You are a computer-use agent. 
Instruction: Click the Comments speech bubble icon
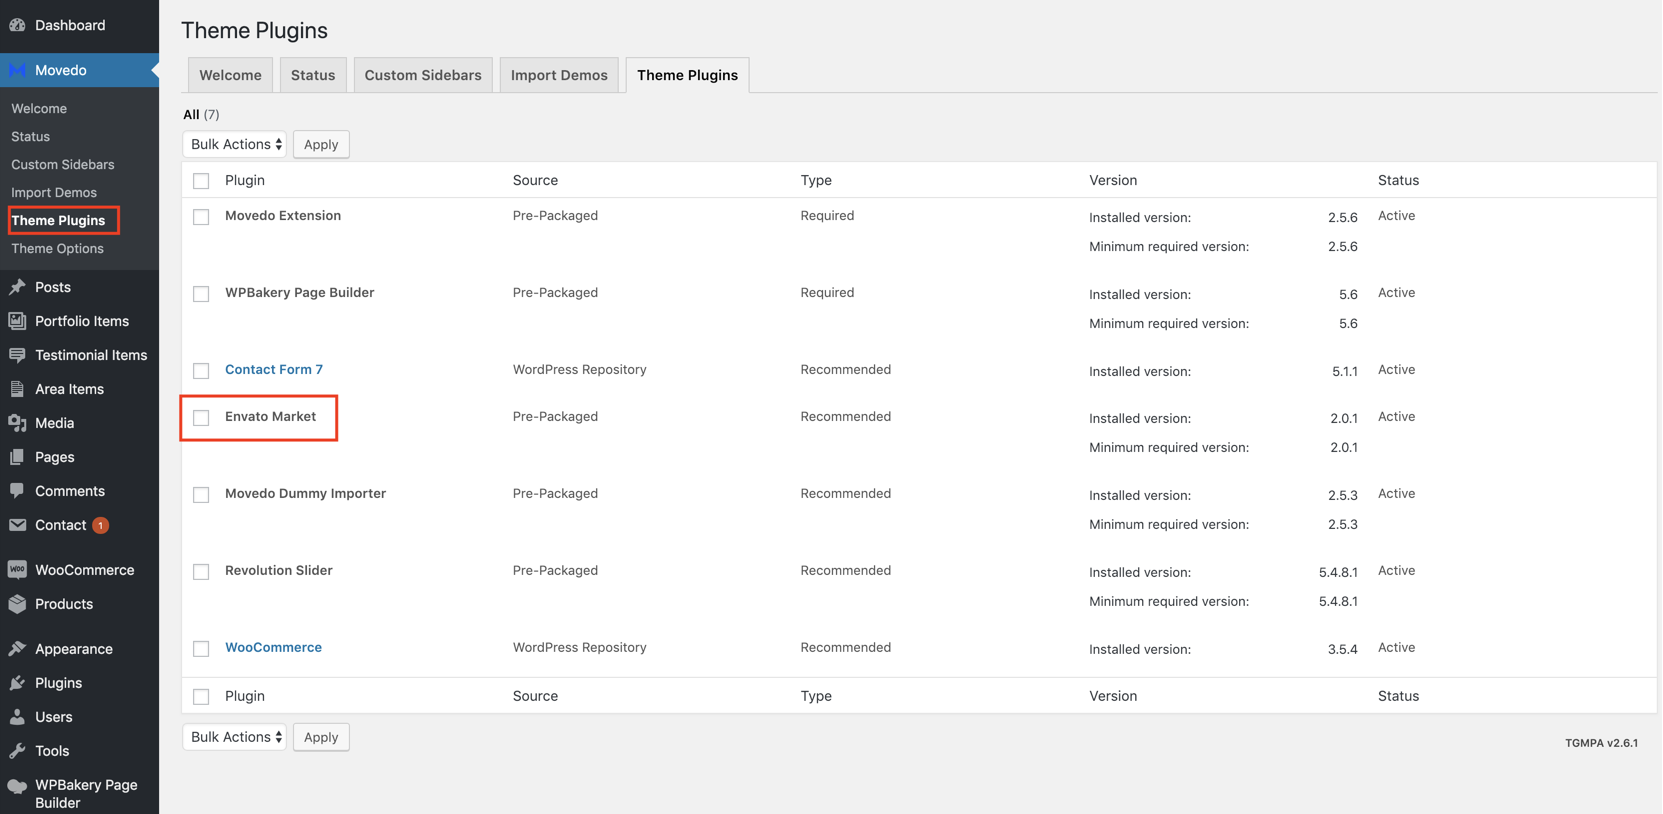click(17, 491)
